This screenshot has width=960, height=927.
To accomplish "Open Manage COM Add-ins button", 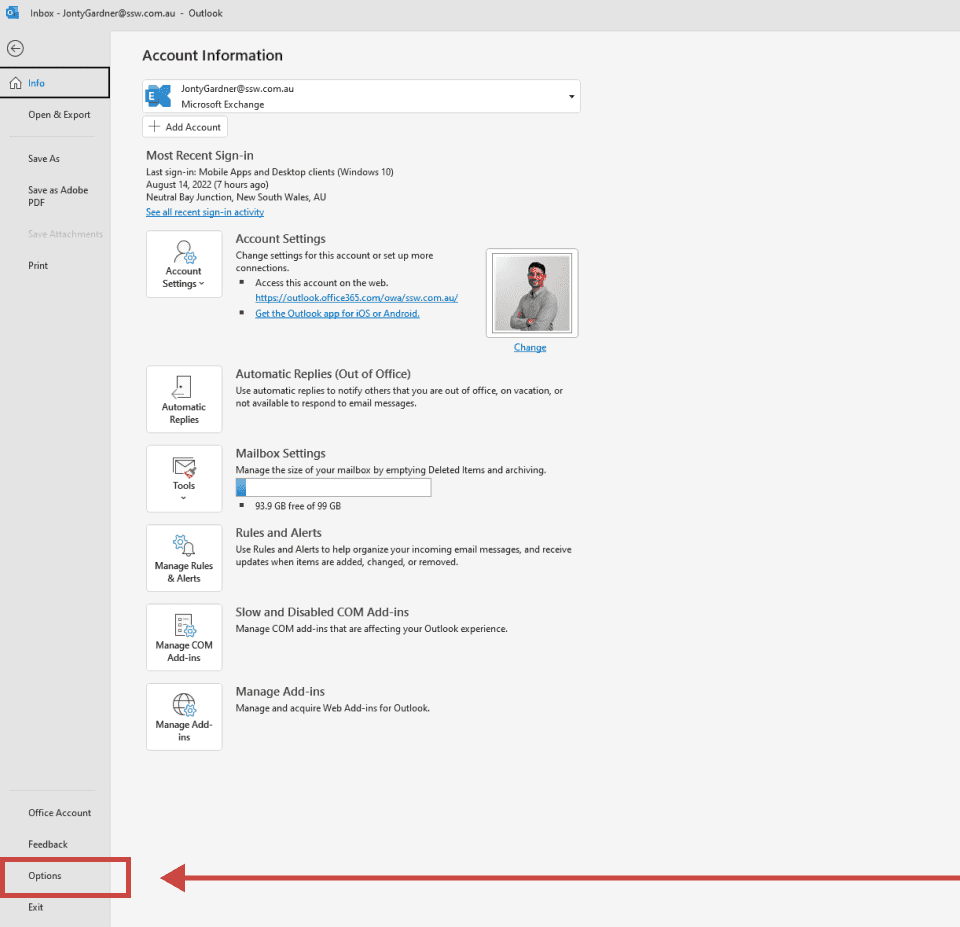I will [x=184, y=637].
